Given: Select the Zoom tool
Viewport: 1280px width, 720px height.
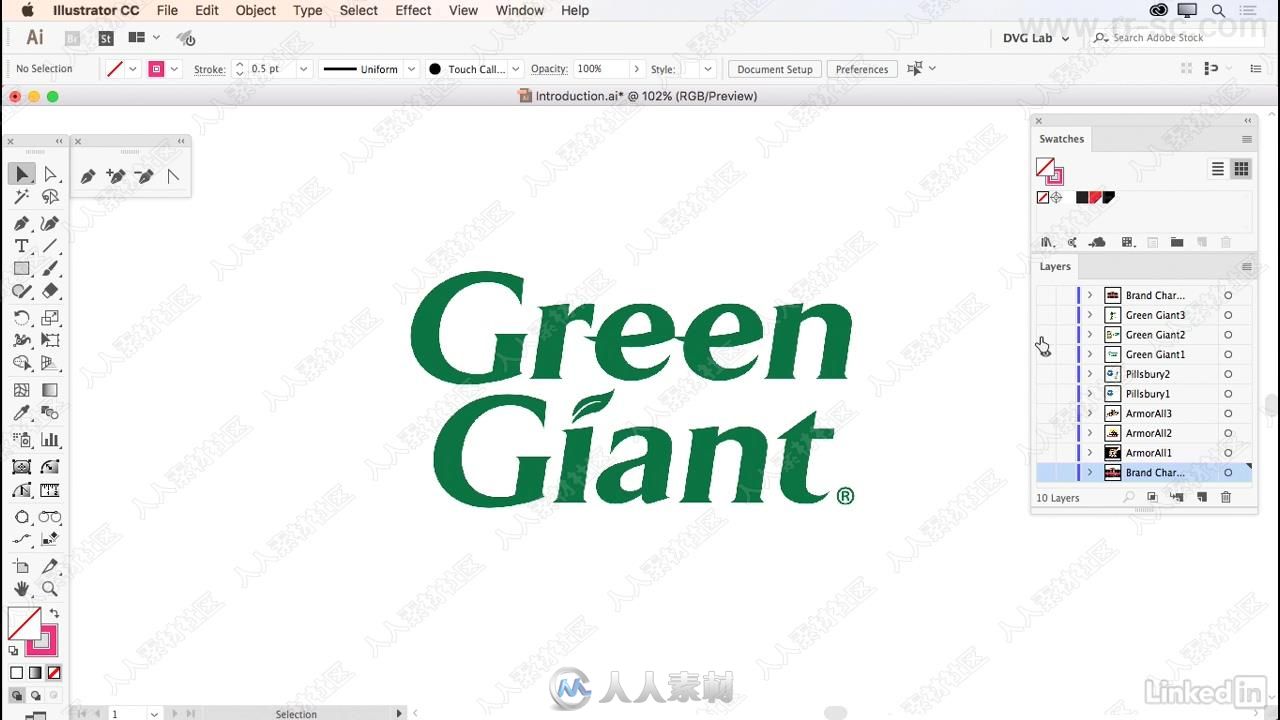Looking at the screenshot, I should (x=50, y=589).
